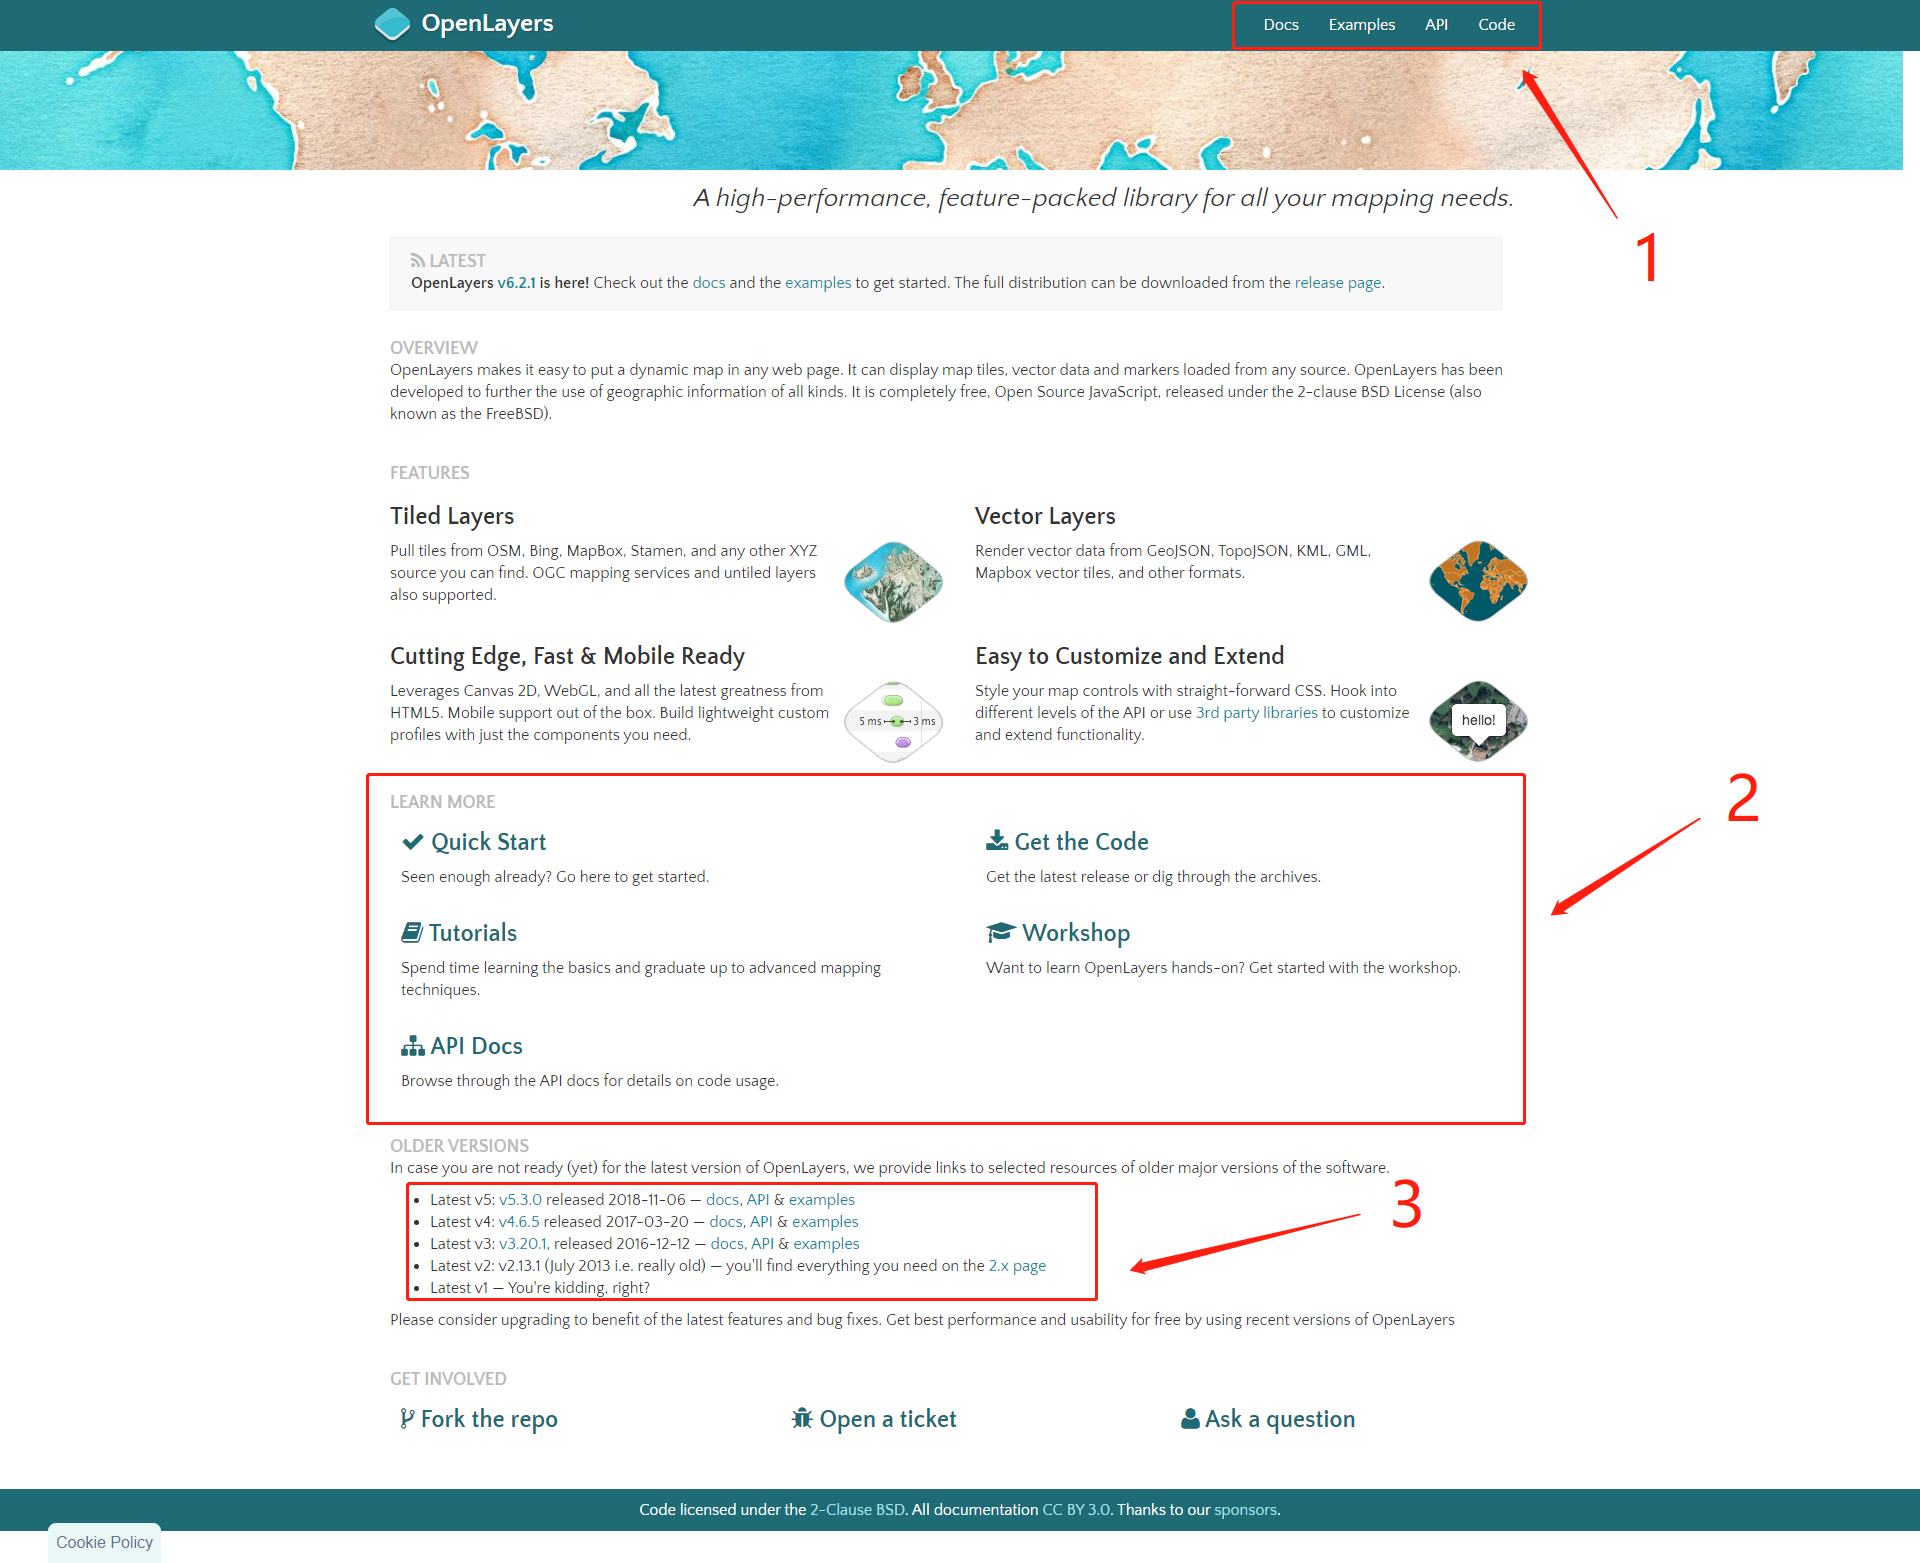The height and width of the screenshot is (1563, 1920).
Task: Open the release page link
Action: (x=1337, y=283)
